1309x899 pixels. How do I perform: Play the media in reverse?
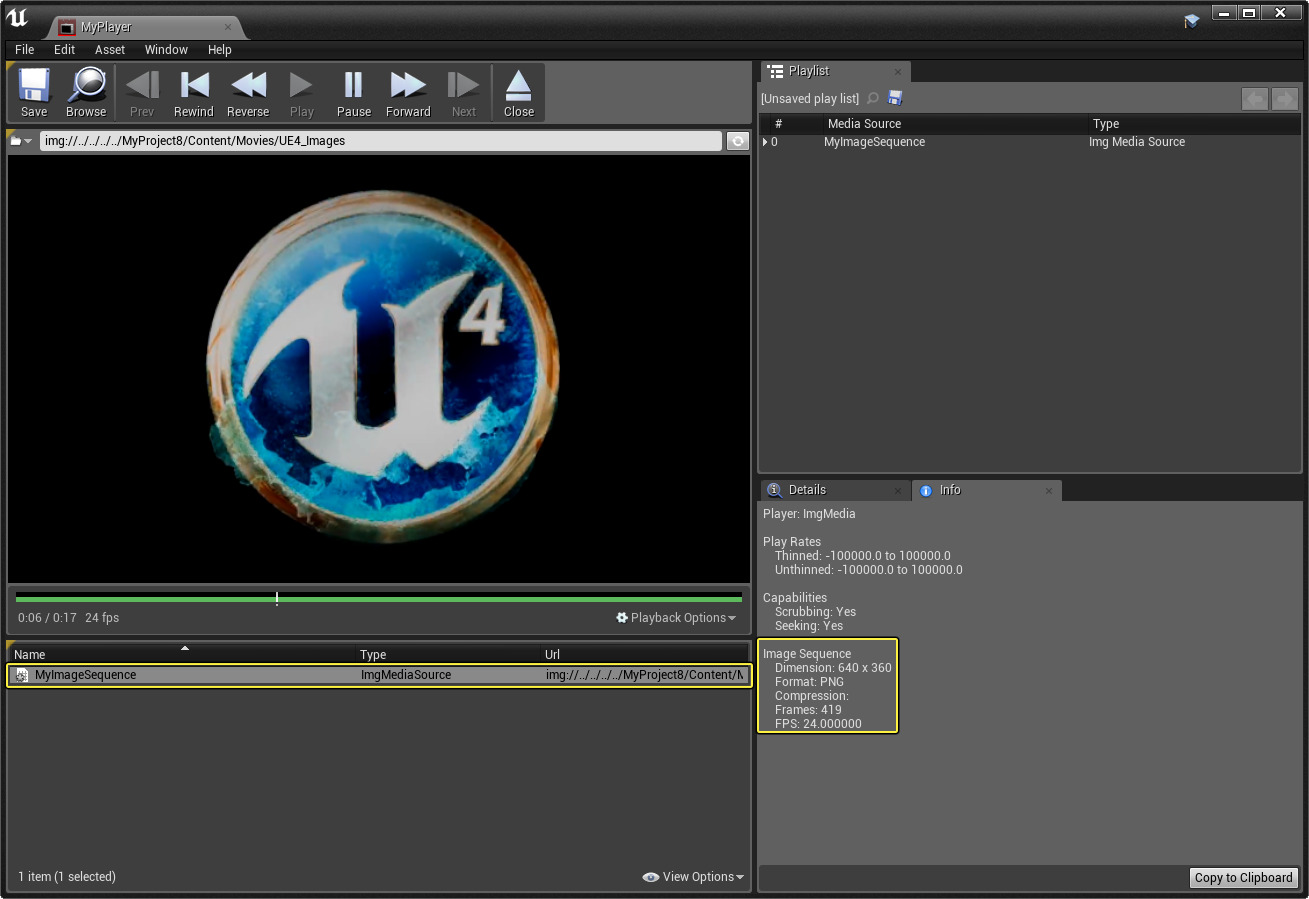[x=248, y=92]
